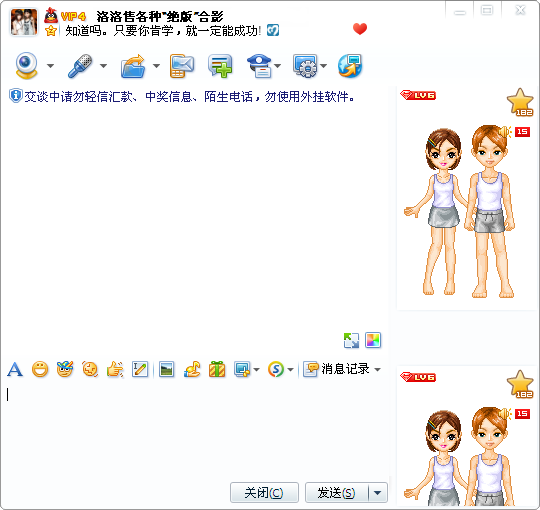Screen dimensions: 540x510
Task: Insert a picture into the message
Action: (x=166, y=370)
